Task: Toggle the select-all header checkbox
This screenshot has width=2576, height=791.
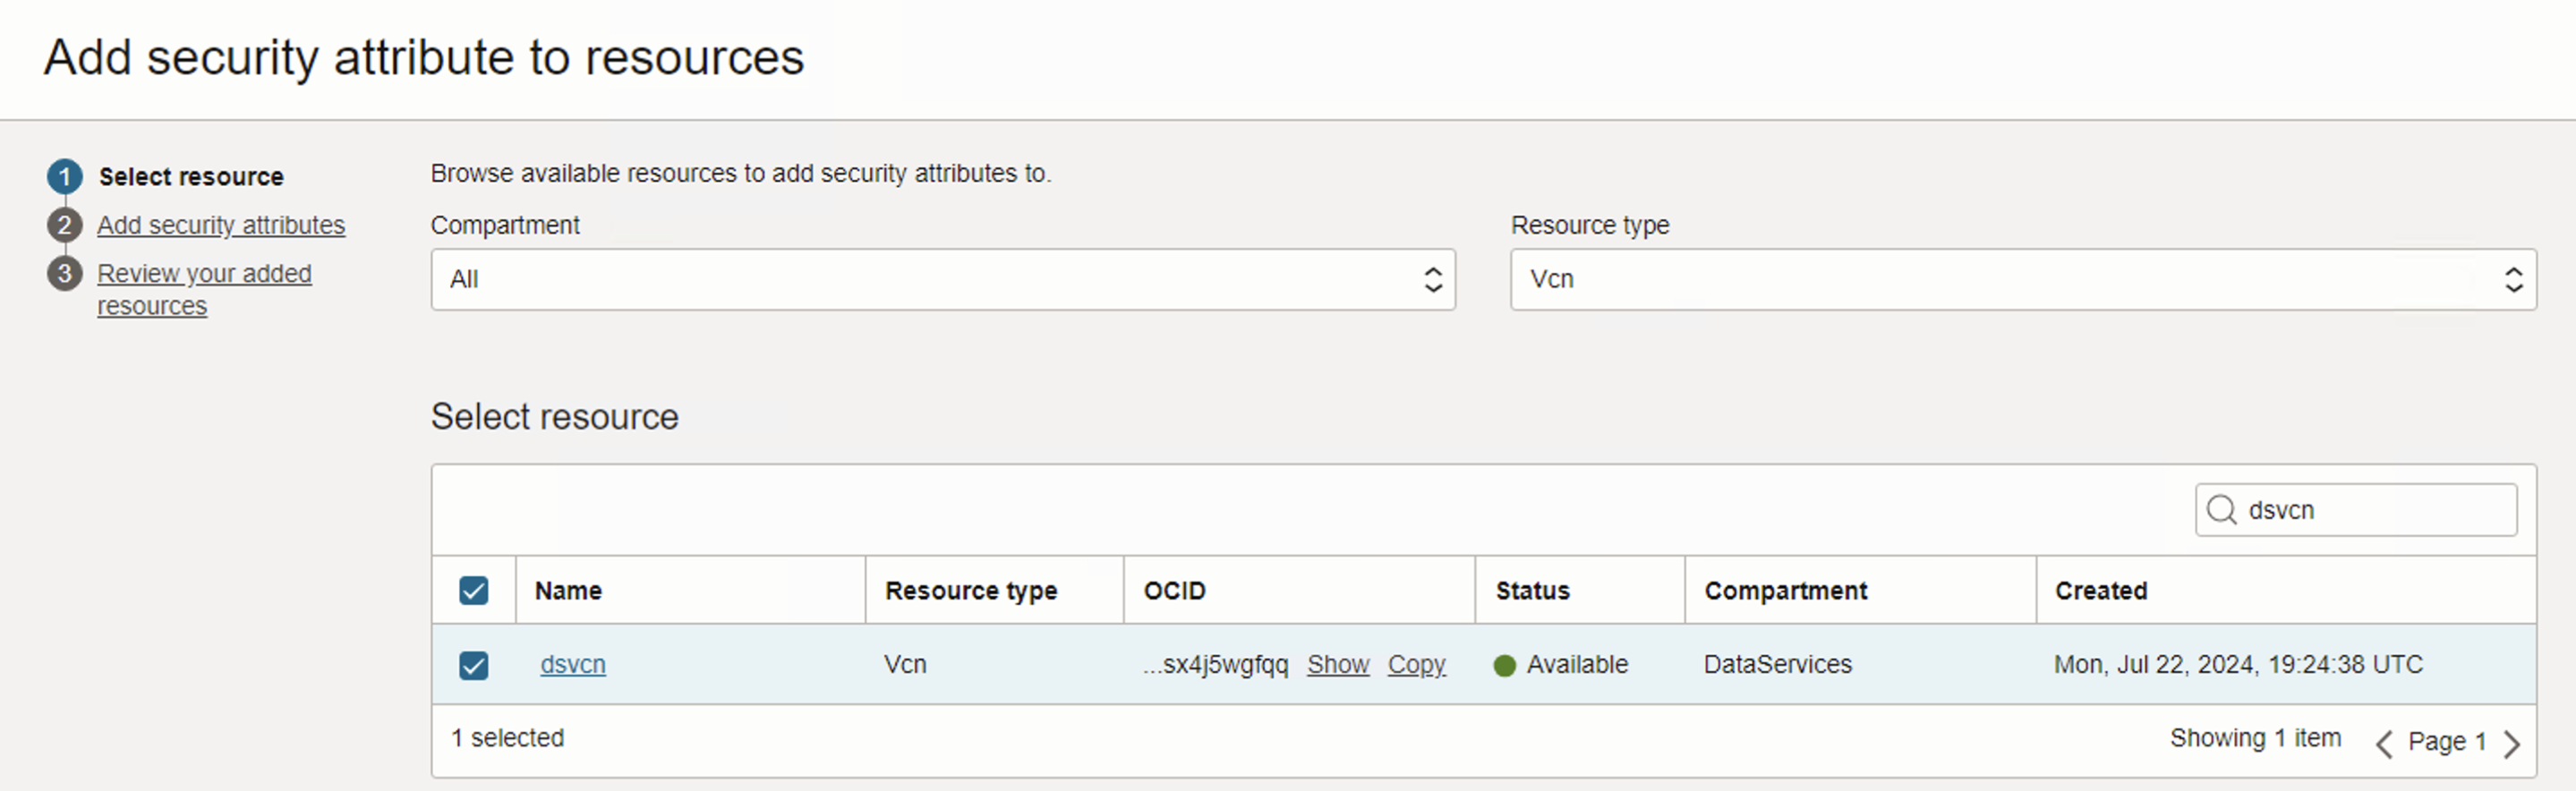Action: point(474,591)
